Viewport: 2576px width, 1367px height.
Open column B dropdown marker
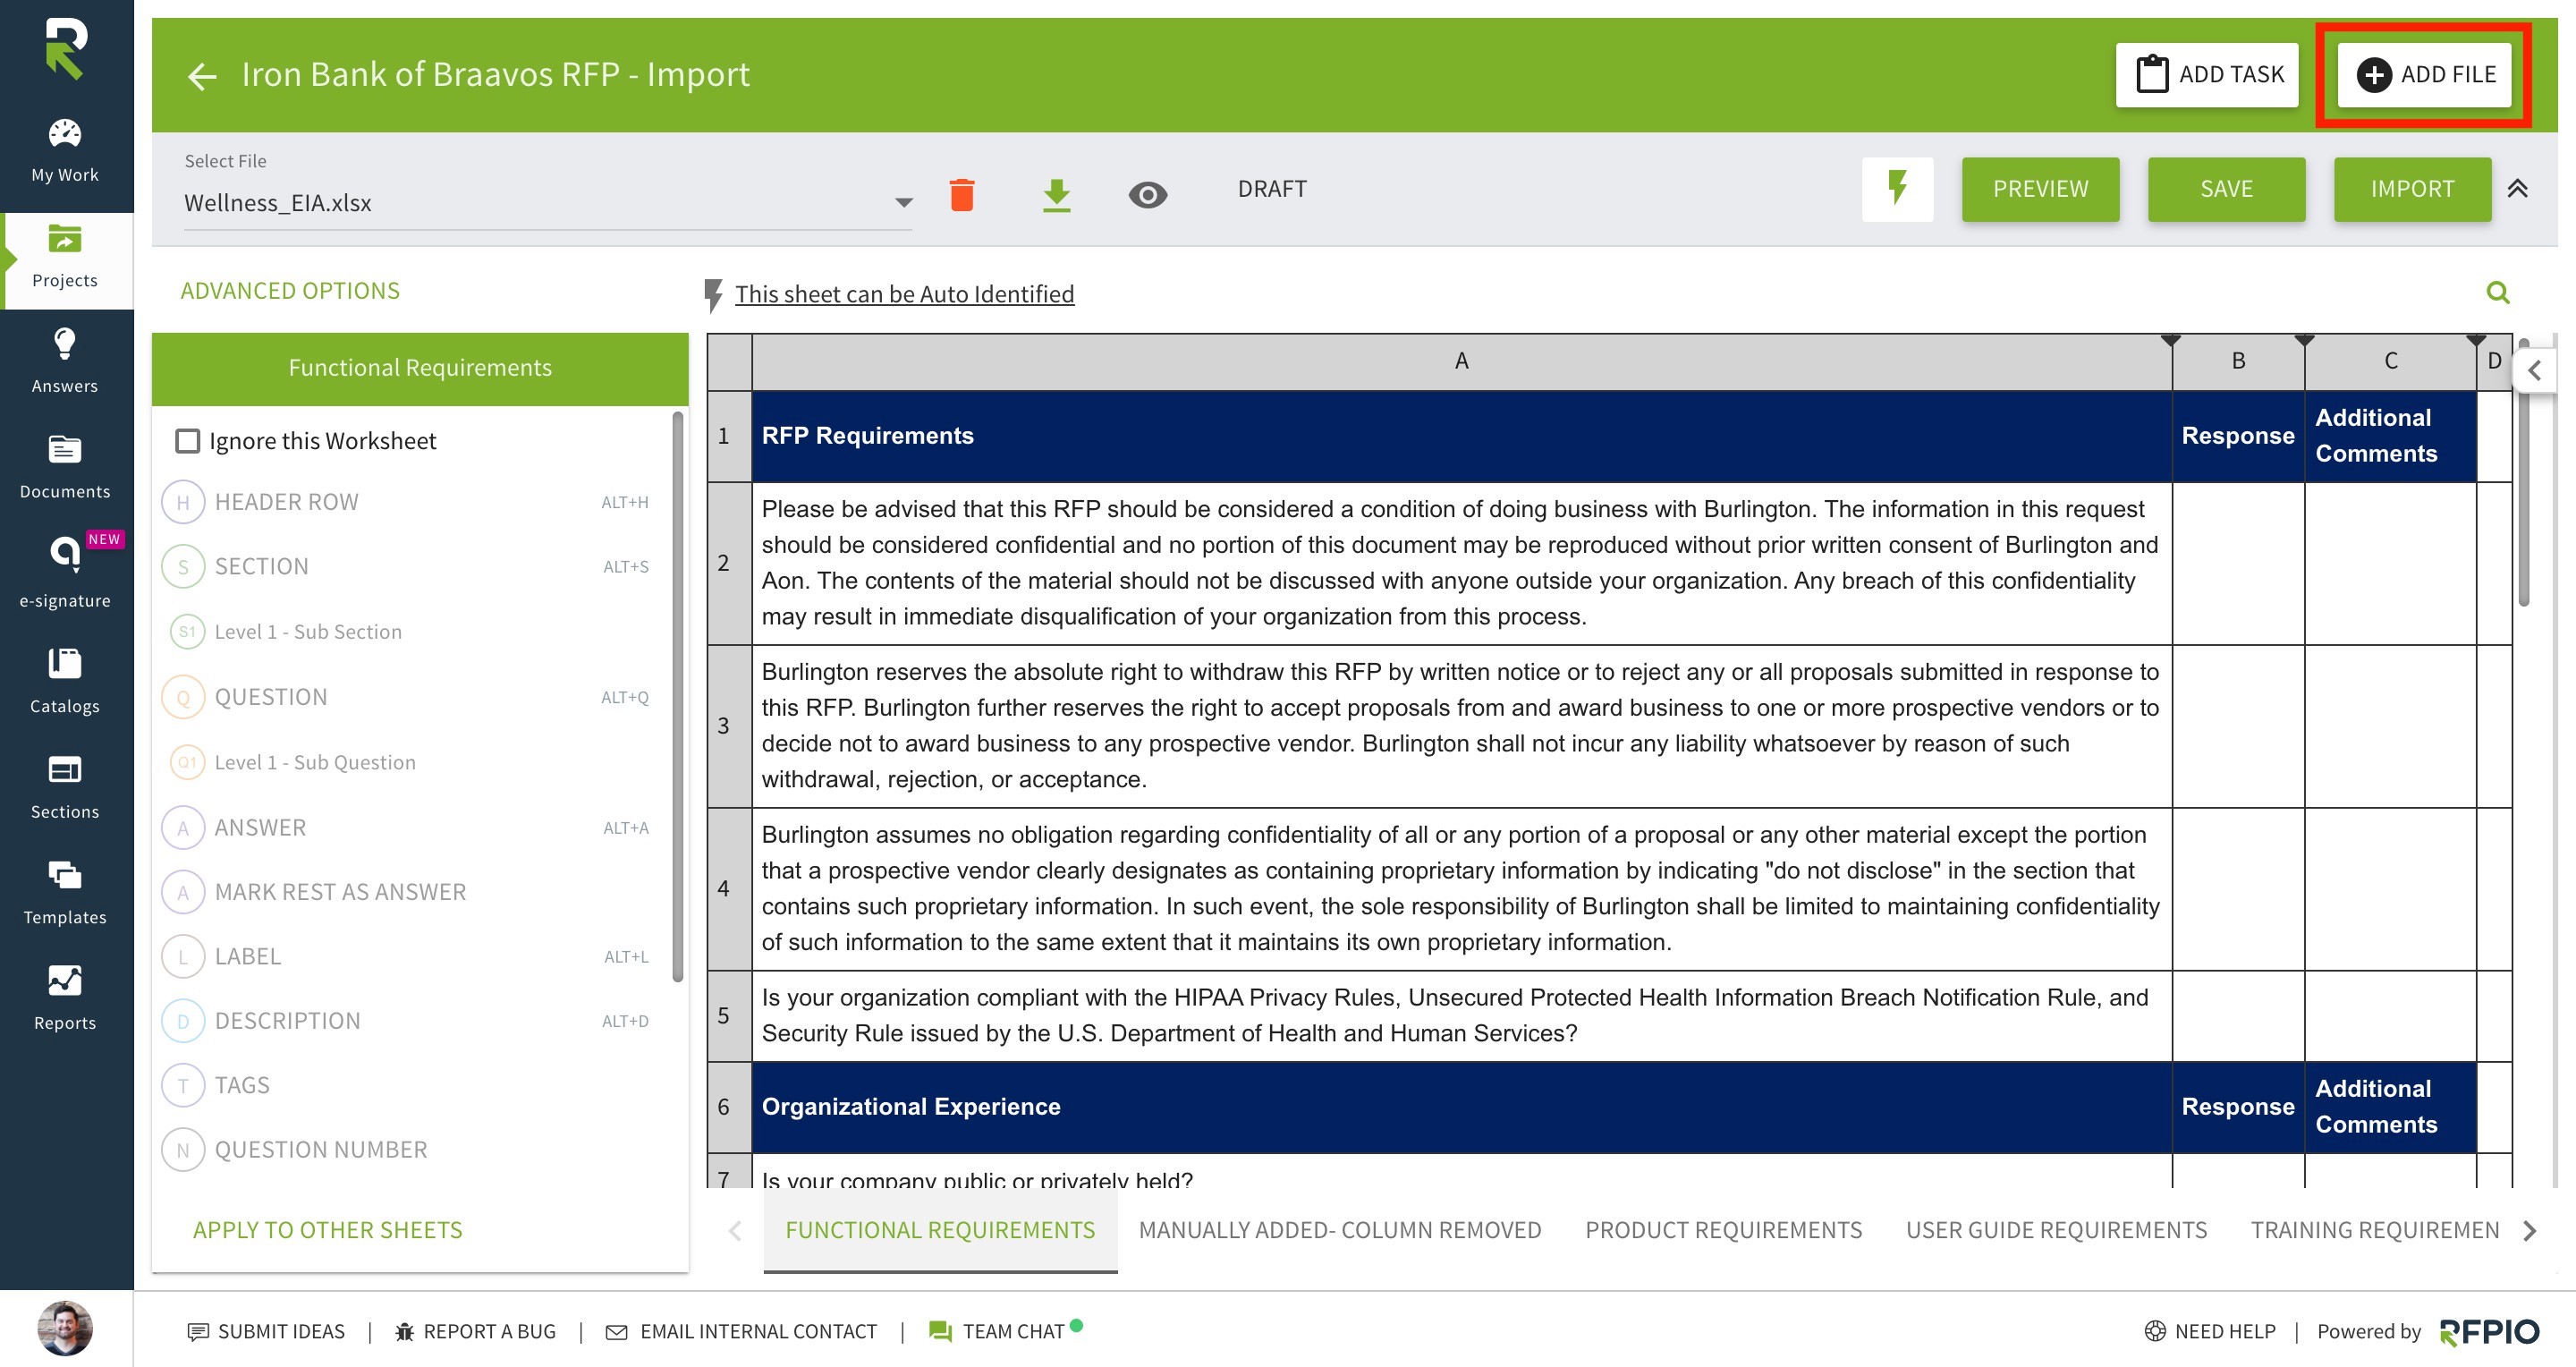coord(2304,341)
